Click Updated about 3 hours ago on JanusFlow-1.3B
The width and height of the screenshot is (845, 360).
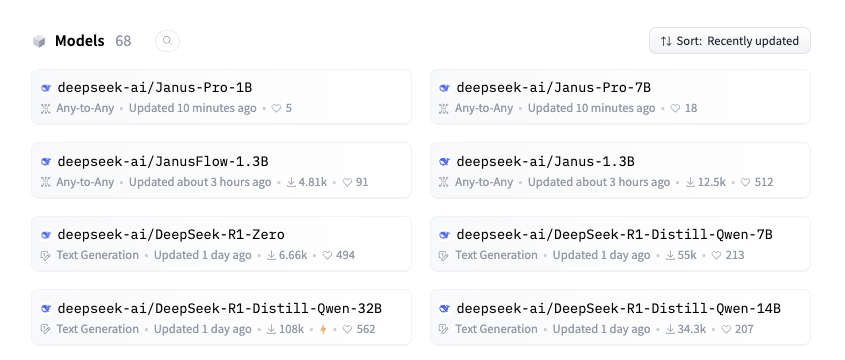[x=200, y=182]
